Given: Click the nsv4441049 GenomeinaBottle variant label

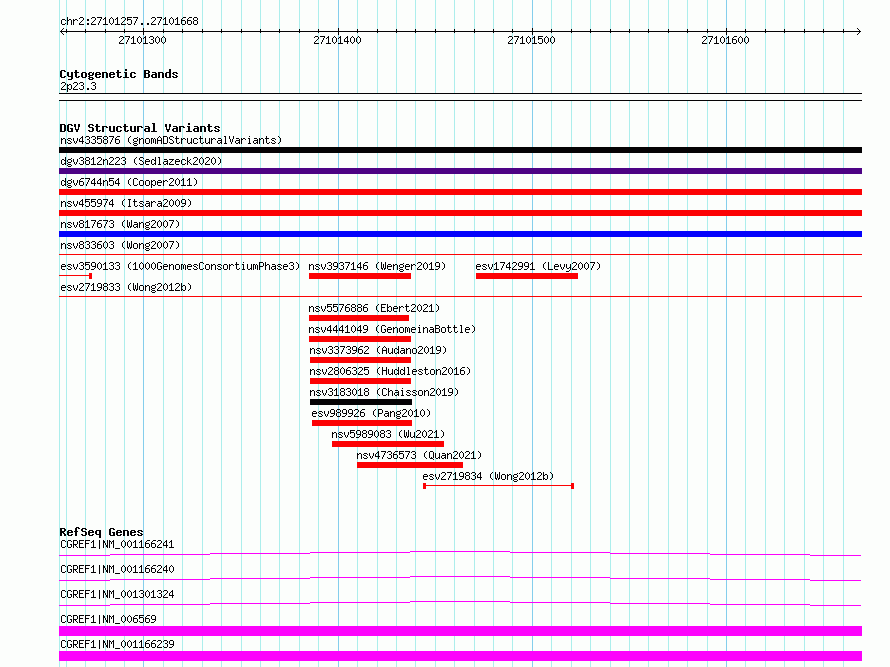Looking at the screenshot, I should [x=392, y=329].
